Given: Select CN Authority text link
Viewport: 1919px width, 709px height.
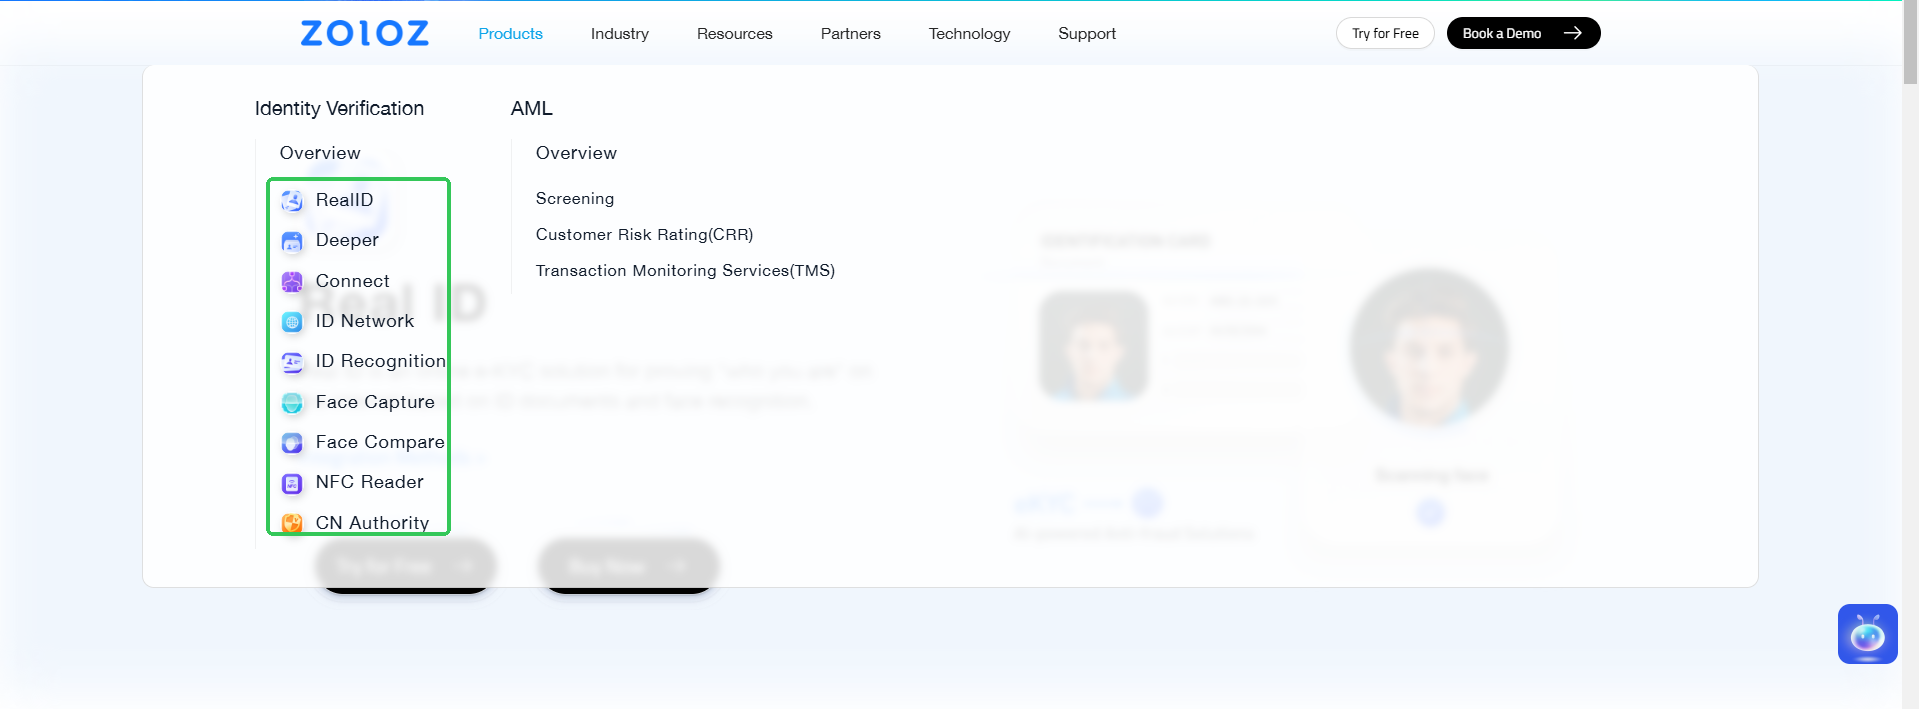Looking at the screenshot, I should pyautogui.click(x=372, y=523).
